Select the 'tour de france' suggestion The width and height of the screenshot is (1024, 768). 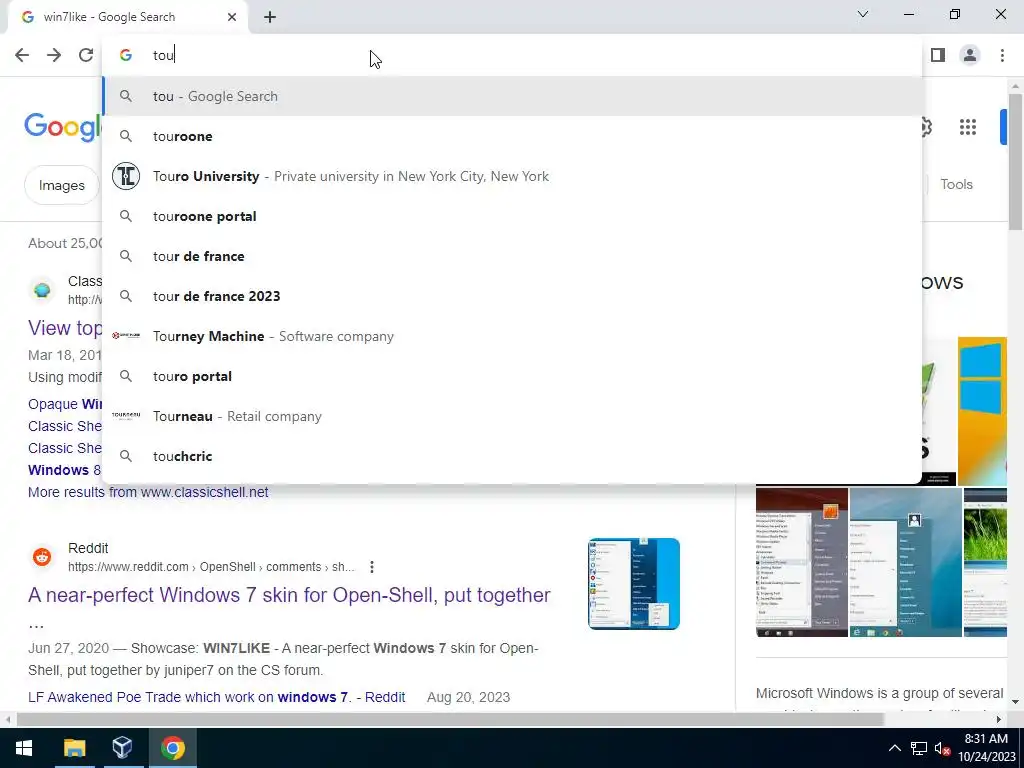[512, 256]
